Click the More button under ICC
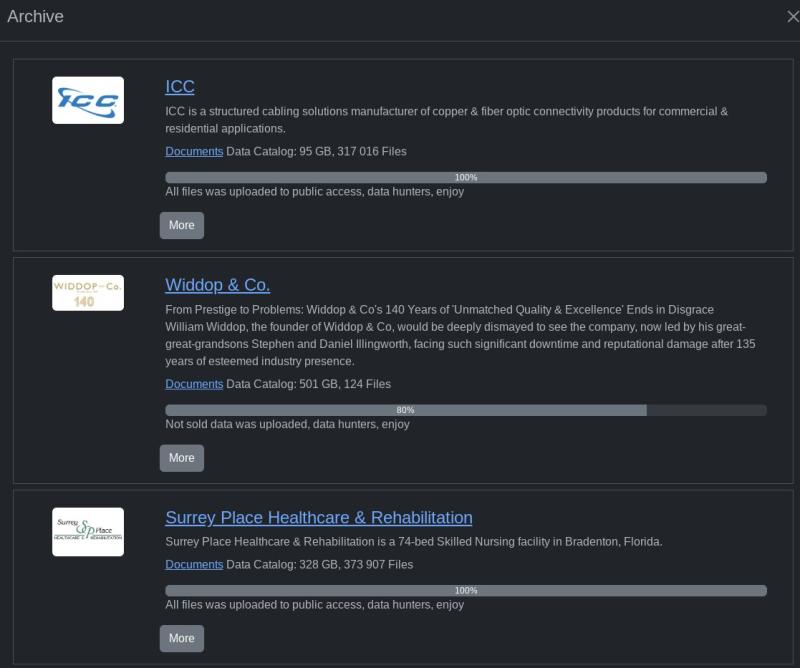800x668 pixels. tap(182, 226)
